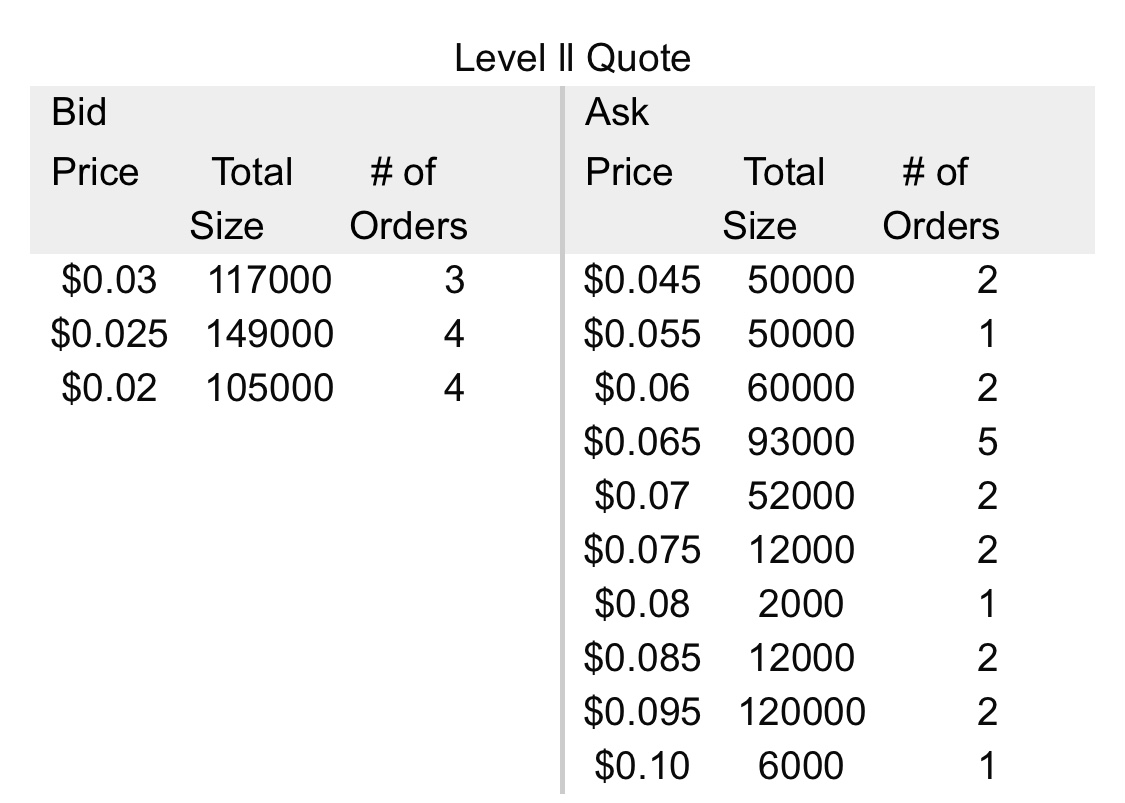
Task: Select the $0.02 bid price
Action: pos(109,388)
